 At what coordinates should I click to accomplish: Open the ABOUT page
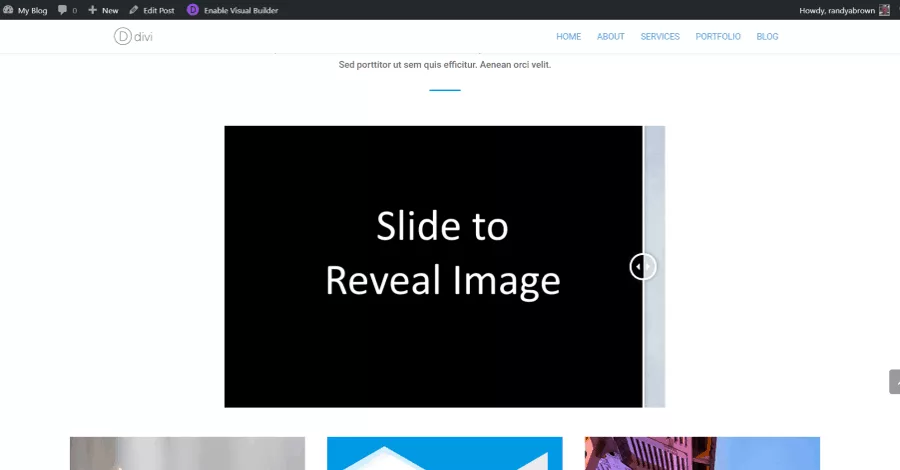click(x=611, y=36)
